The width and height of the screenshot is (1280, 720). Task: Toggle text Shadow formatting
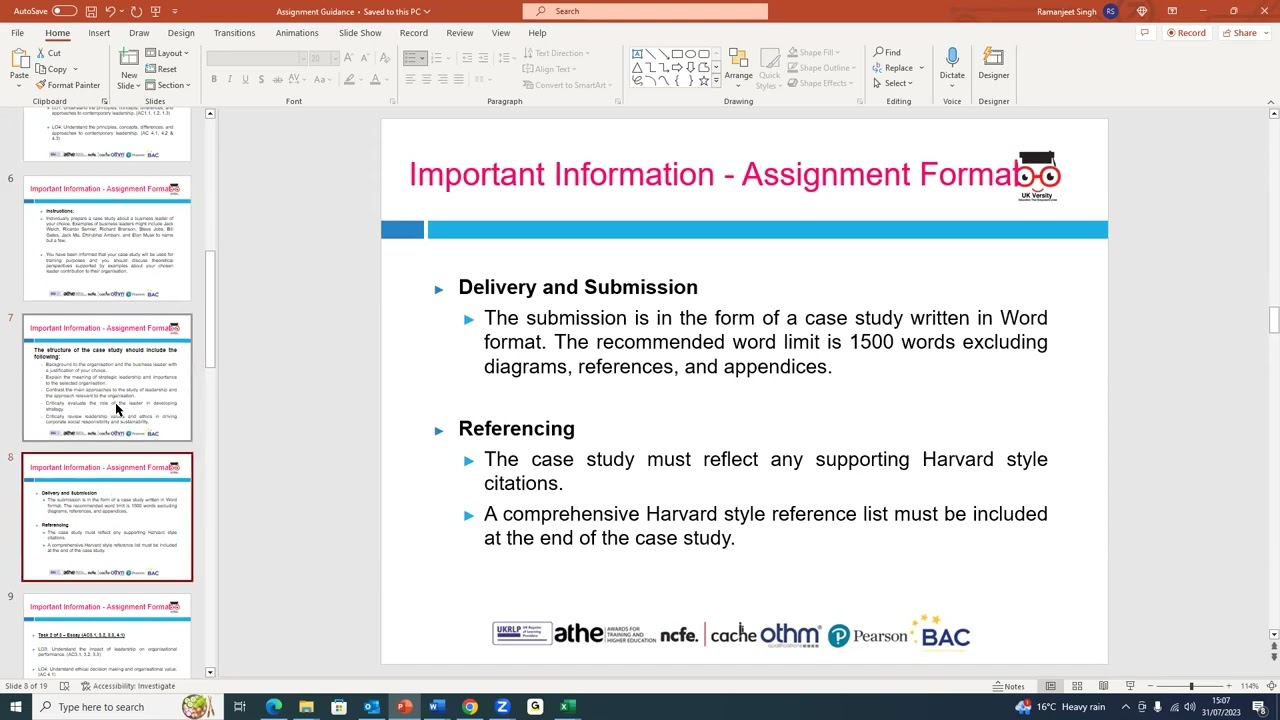pos(261,80)
